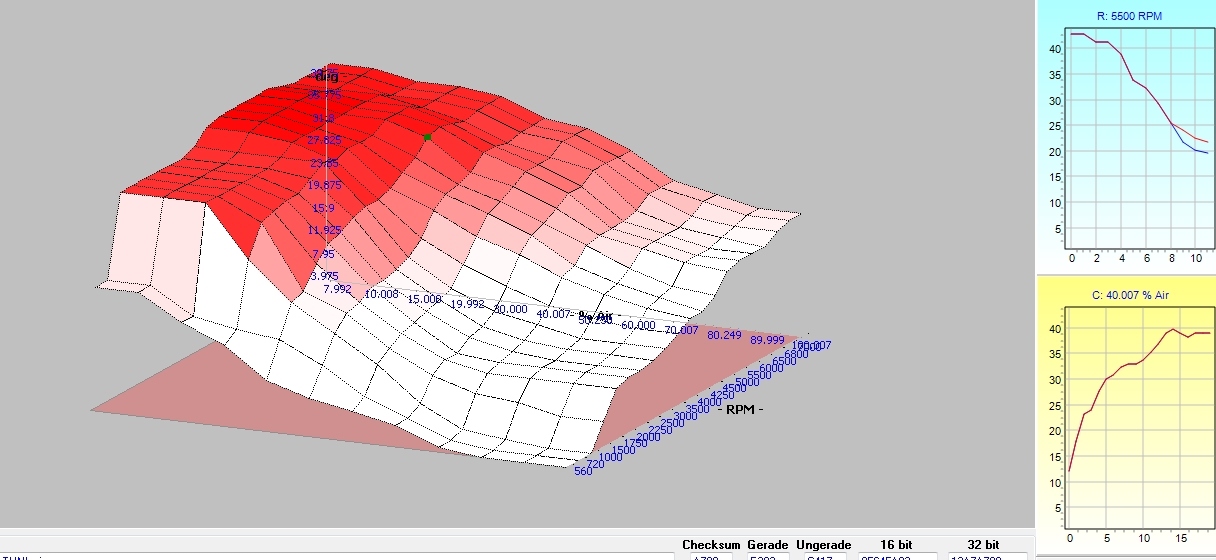Click the '16 bit' column header
This screenshot has width=1216, height=560.
point(897,545)
